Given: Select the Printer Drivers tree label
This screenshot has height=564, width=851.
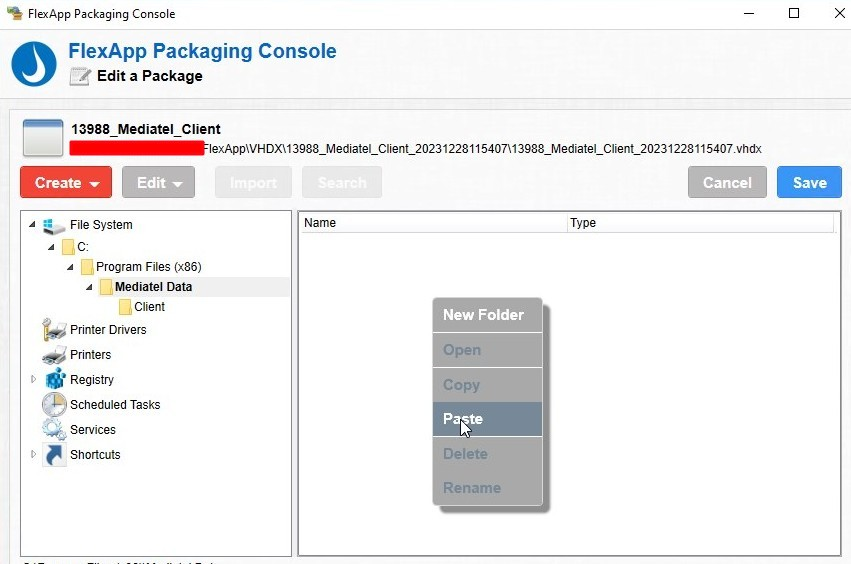Looking at the screenshot, I should click(108, 329).
